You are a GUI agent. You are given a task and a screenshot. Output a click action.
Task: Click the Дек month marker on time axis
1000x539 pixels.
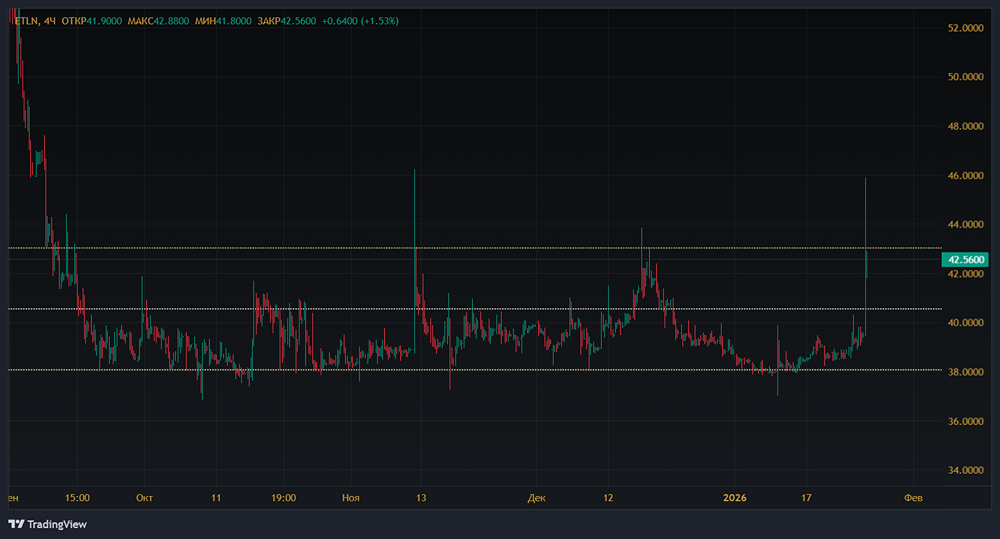(536, 498)
